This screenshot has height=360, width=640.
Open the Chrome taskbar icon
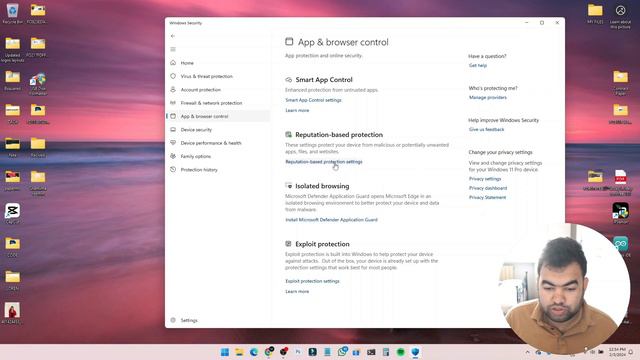[x=269, y=351]
